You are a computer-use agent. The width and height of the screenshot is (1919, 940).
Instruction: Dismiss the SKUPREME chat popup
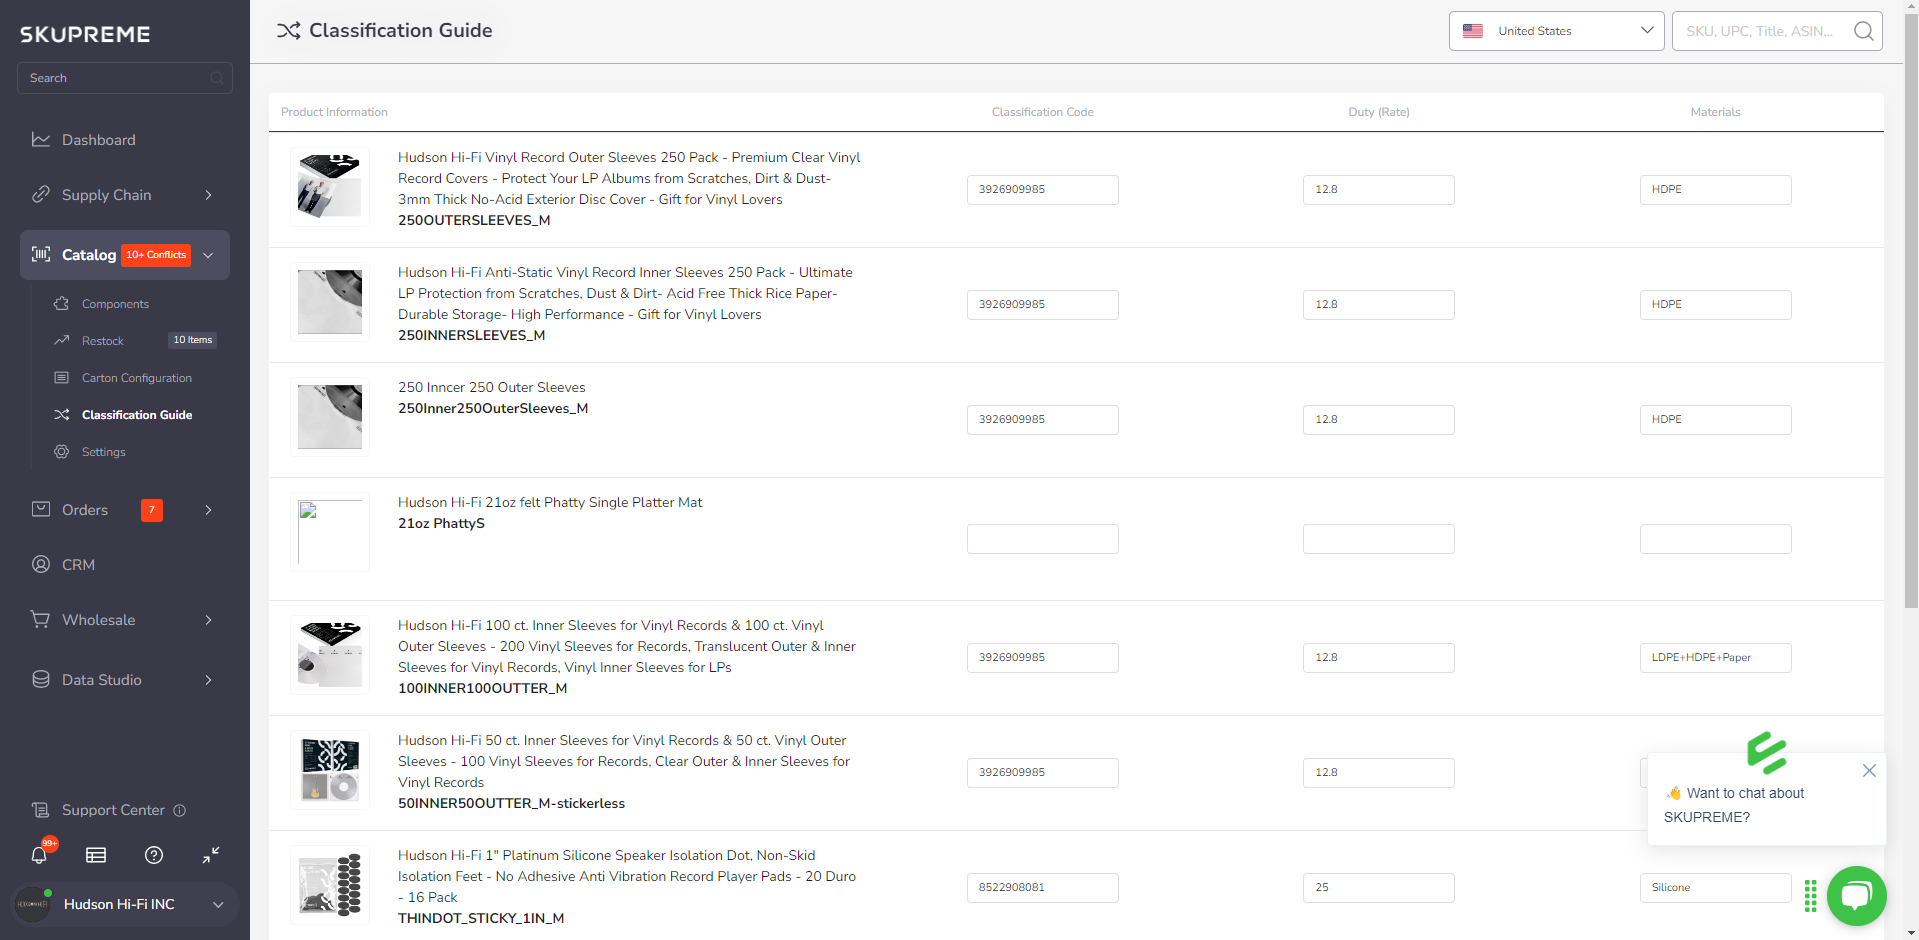(x=1868, y=771)
